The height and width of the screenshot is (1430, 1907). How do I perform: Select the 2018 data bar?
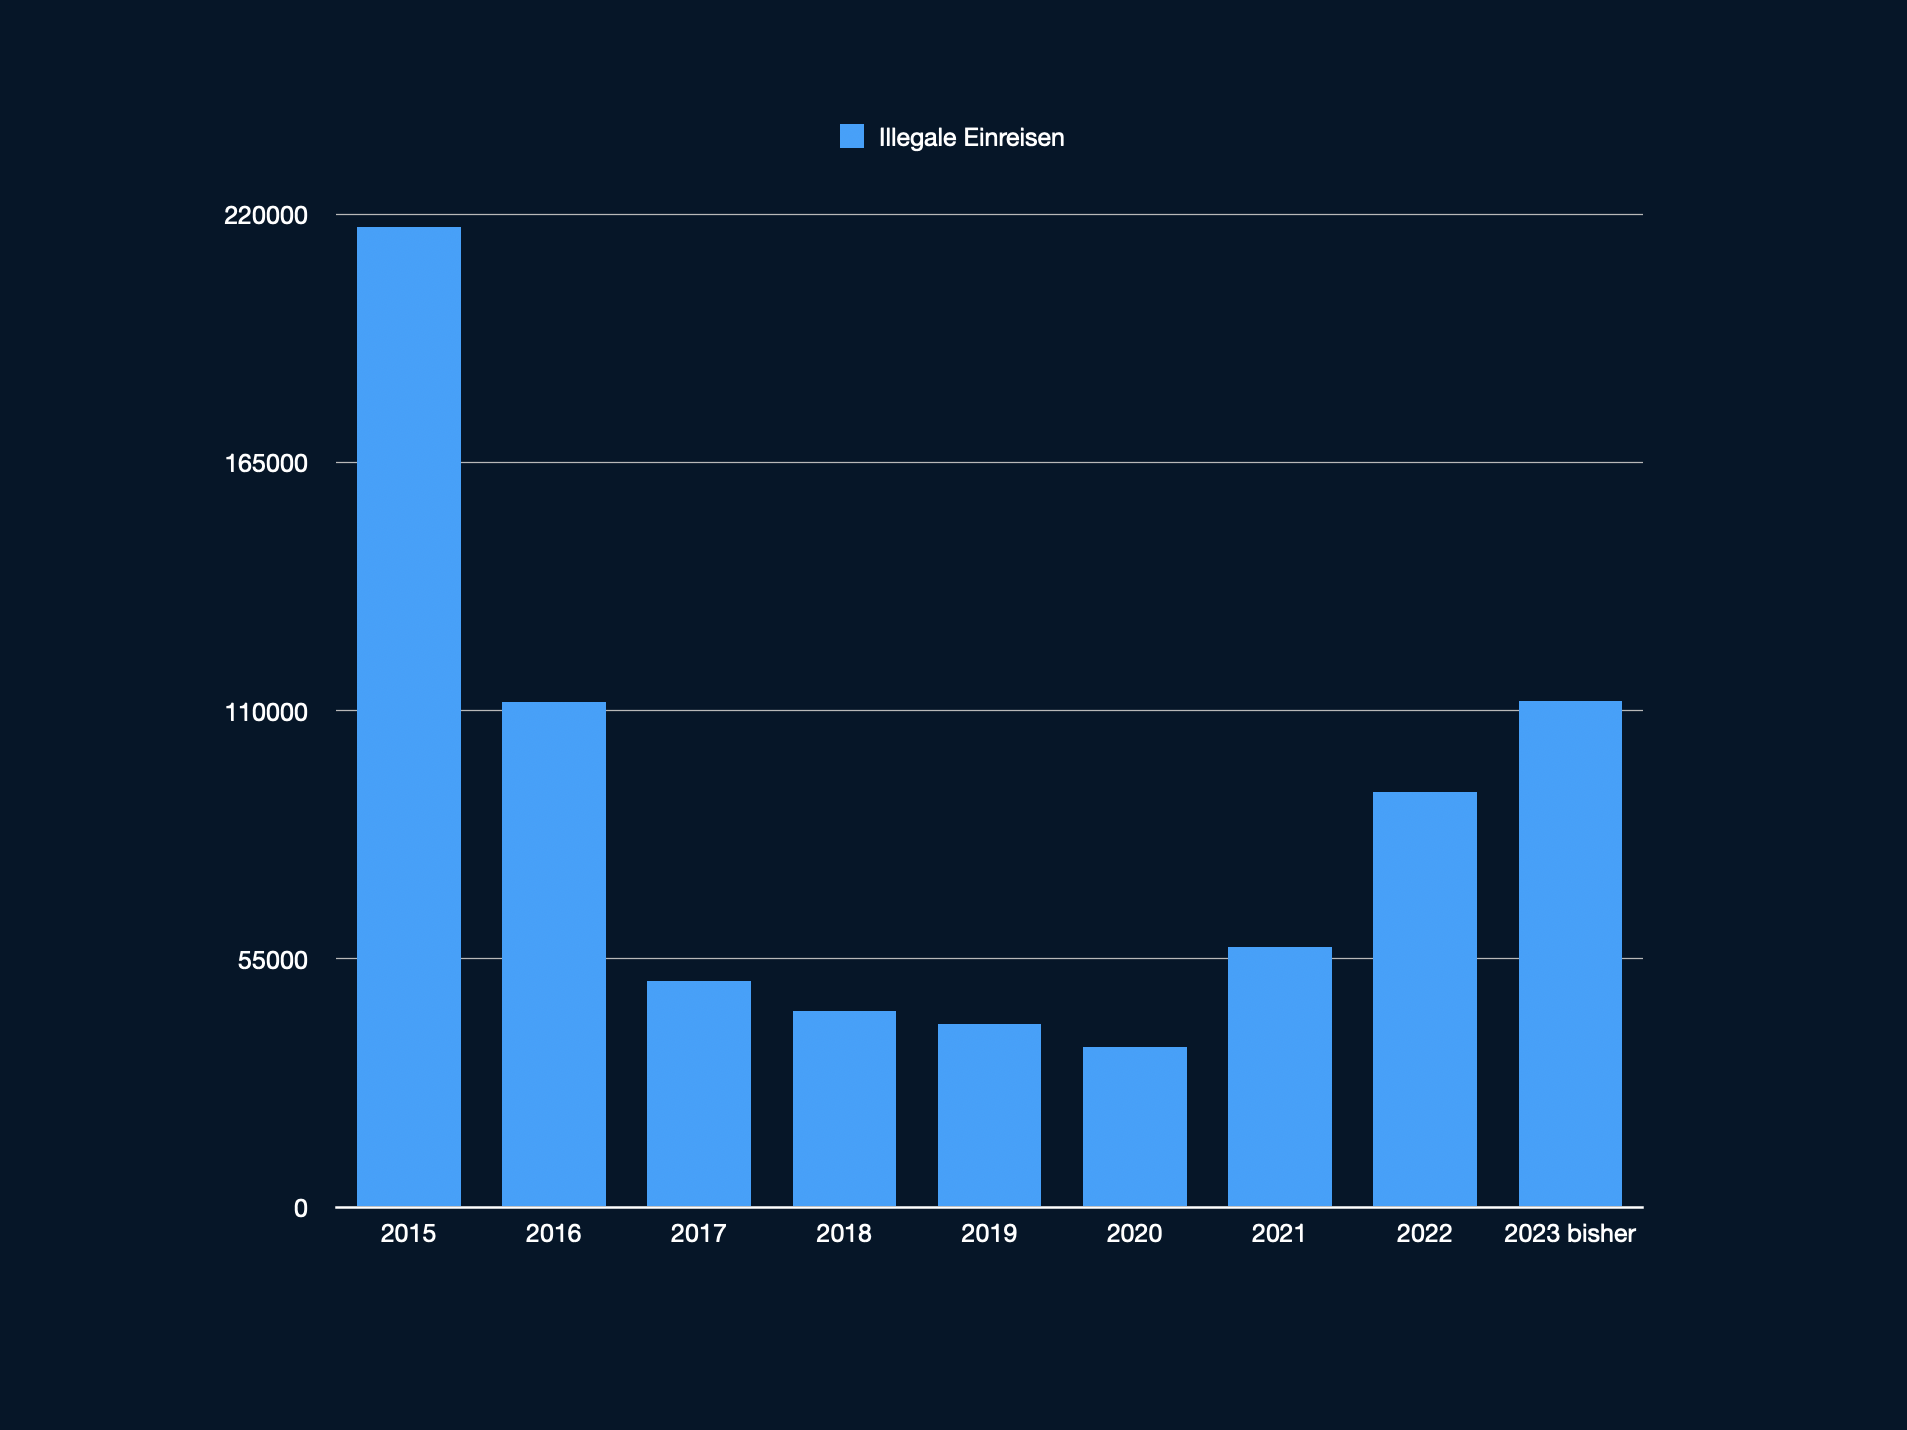[844, 1108]
